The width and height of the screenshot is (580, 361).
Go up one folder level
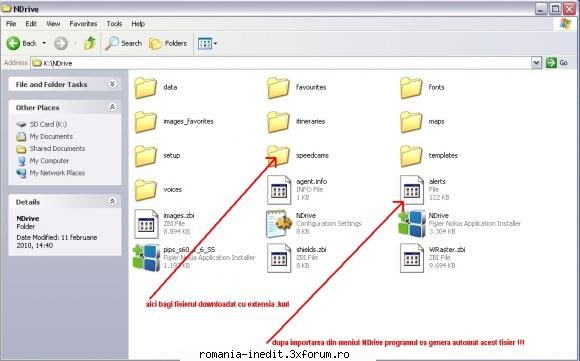(90, 43)
